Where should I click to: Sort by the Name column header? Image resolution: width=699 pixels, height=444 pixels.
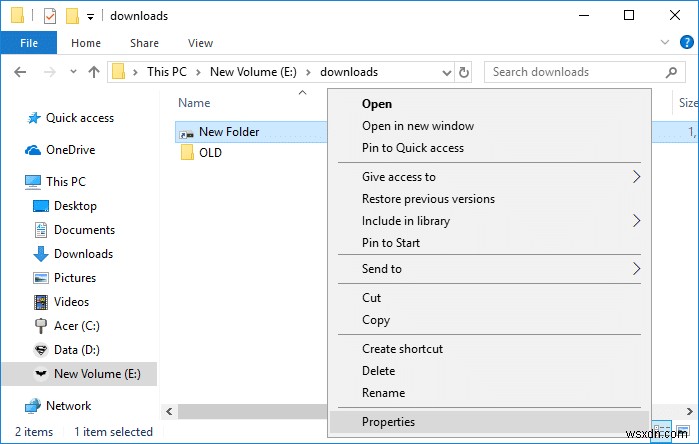tap(194, 103)
